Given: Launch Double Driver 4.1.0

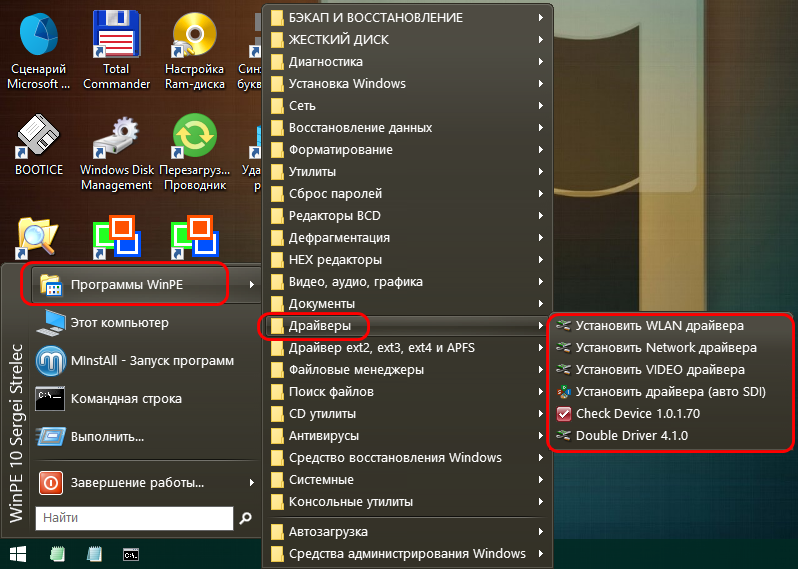Looking at the screenshot, I should point(670,436).
